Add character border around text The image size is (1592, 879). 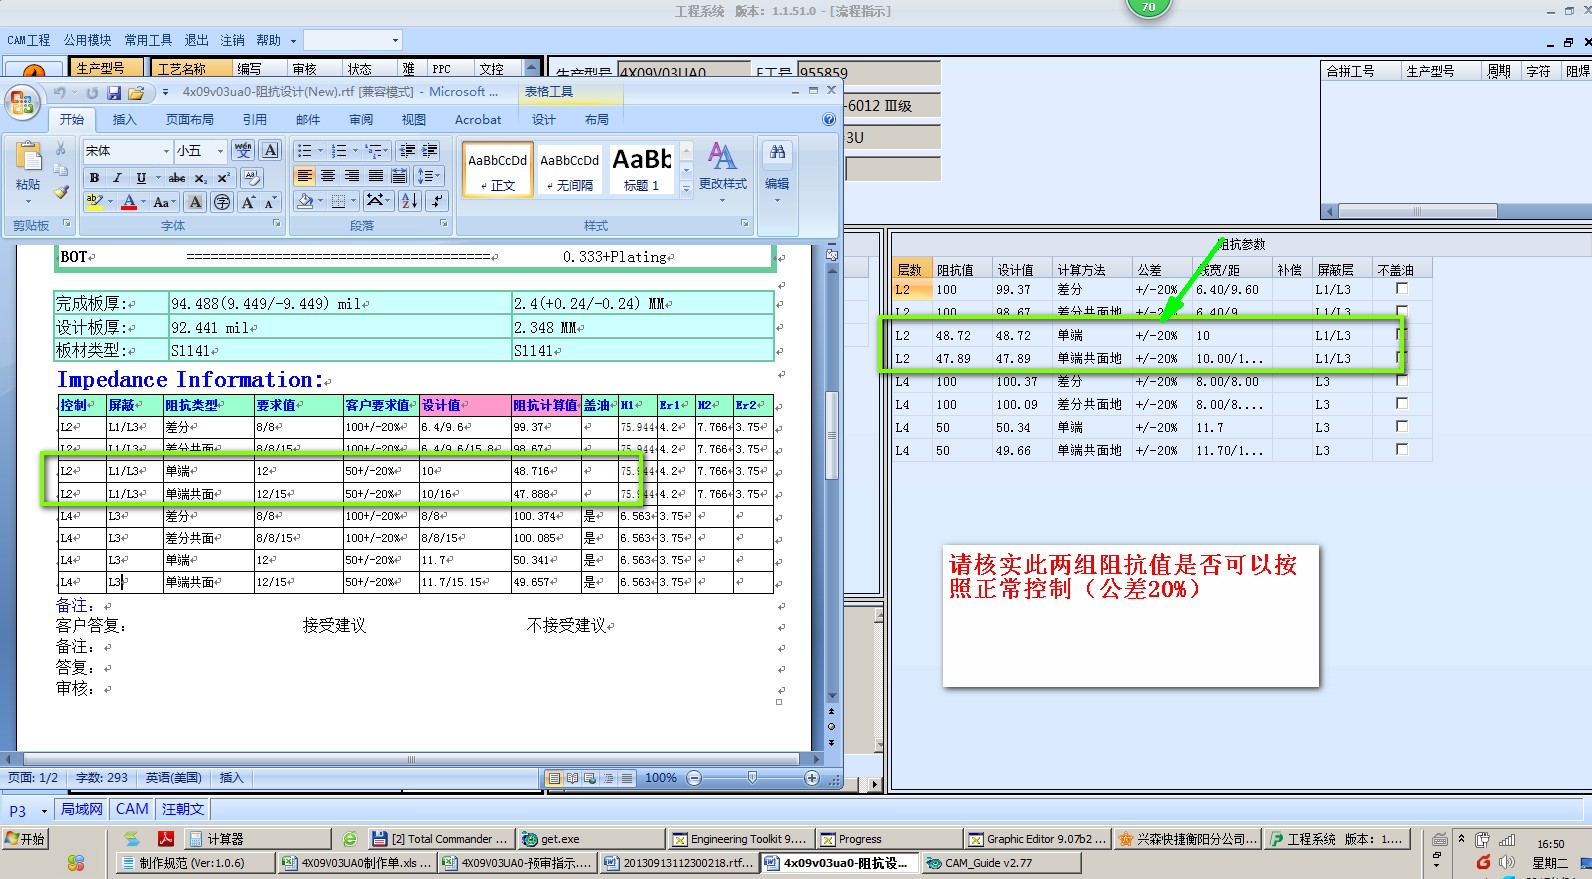(270, 150)
